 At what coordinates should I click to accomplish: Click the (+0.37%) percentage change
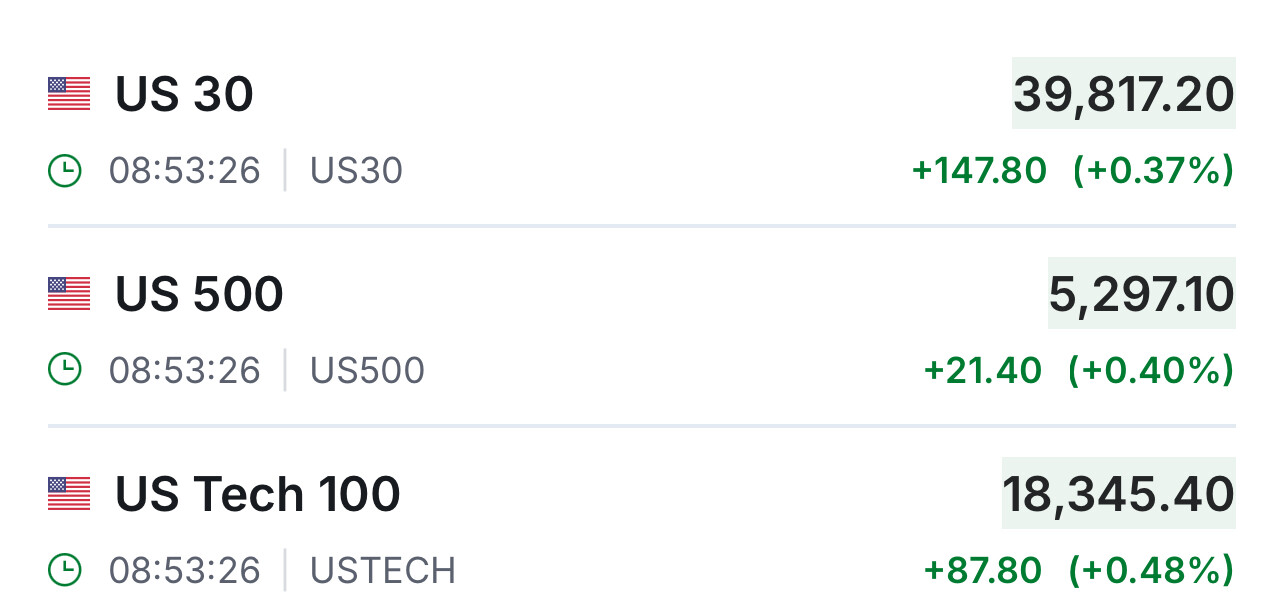[x=1153, y=171]
